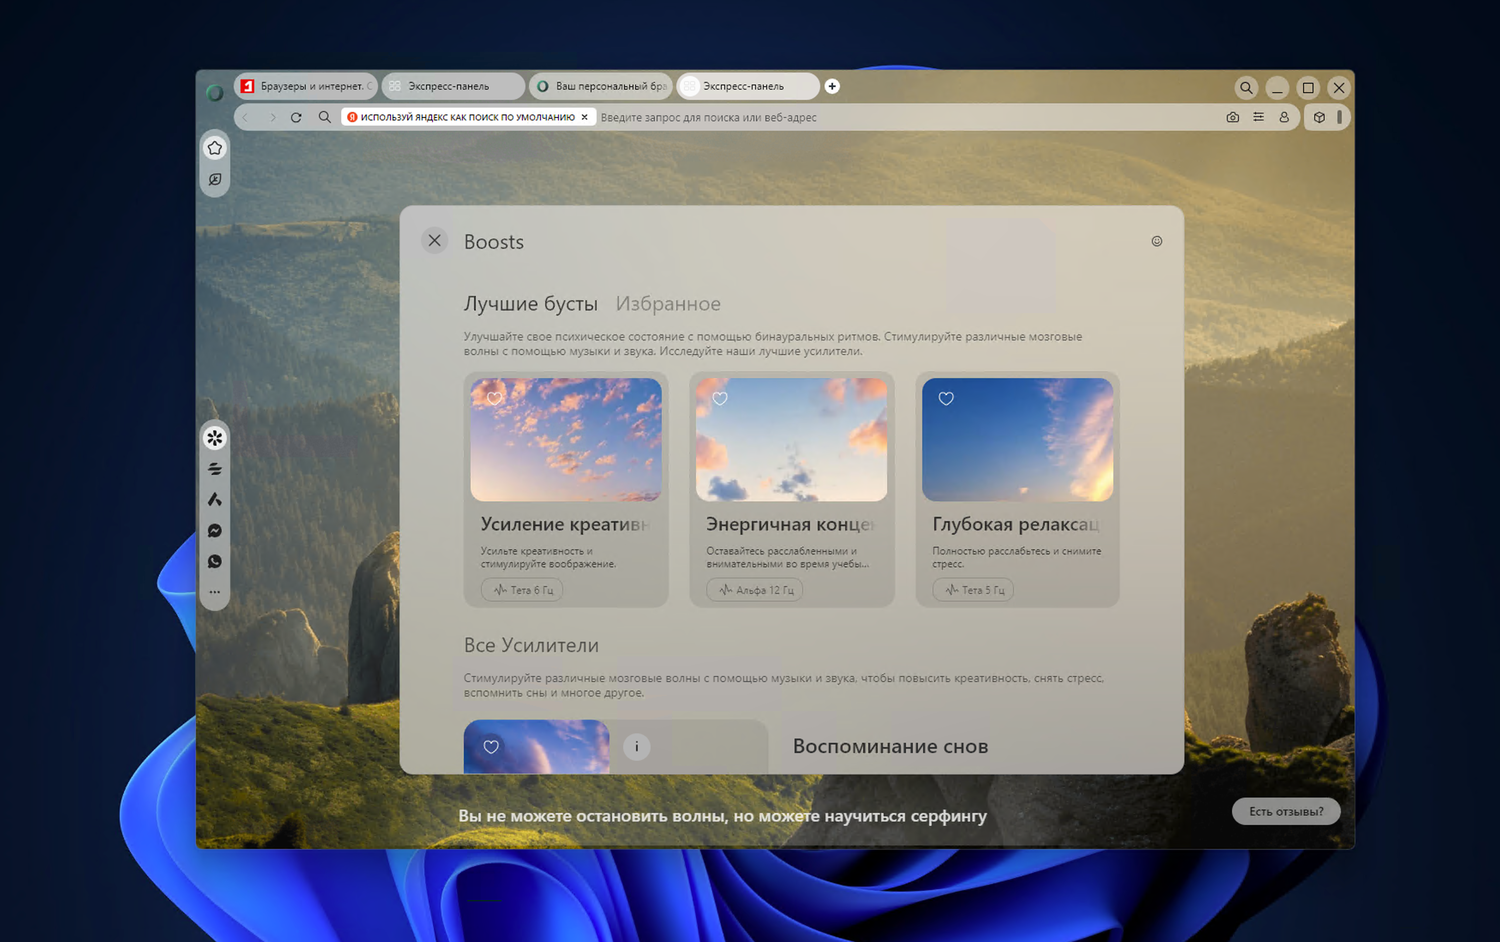Image resolution: width=1500 pixels, height=942 pixels.
Task: Click the wavy lines sidebar icon
Action: (x=215, y=469)
